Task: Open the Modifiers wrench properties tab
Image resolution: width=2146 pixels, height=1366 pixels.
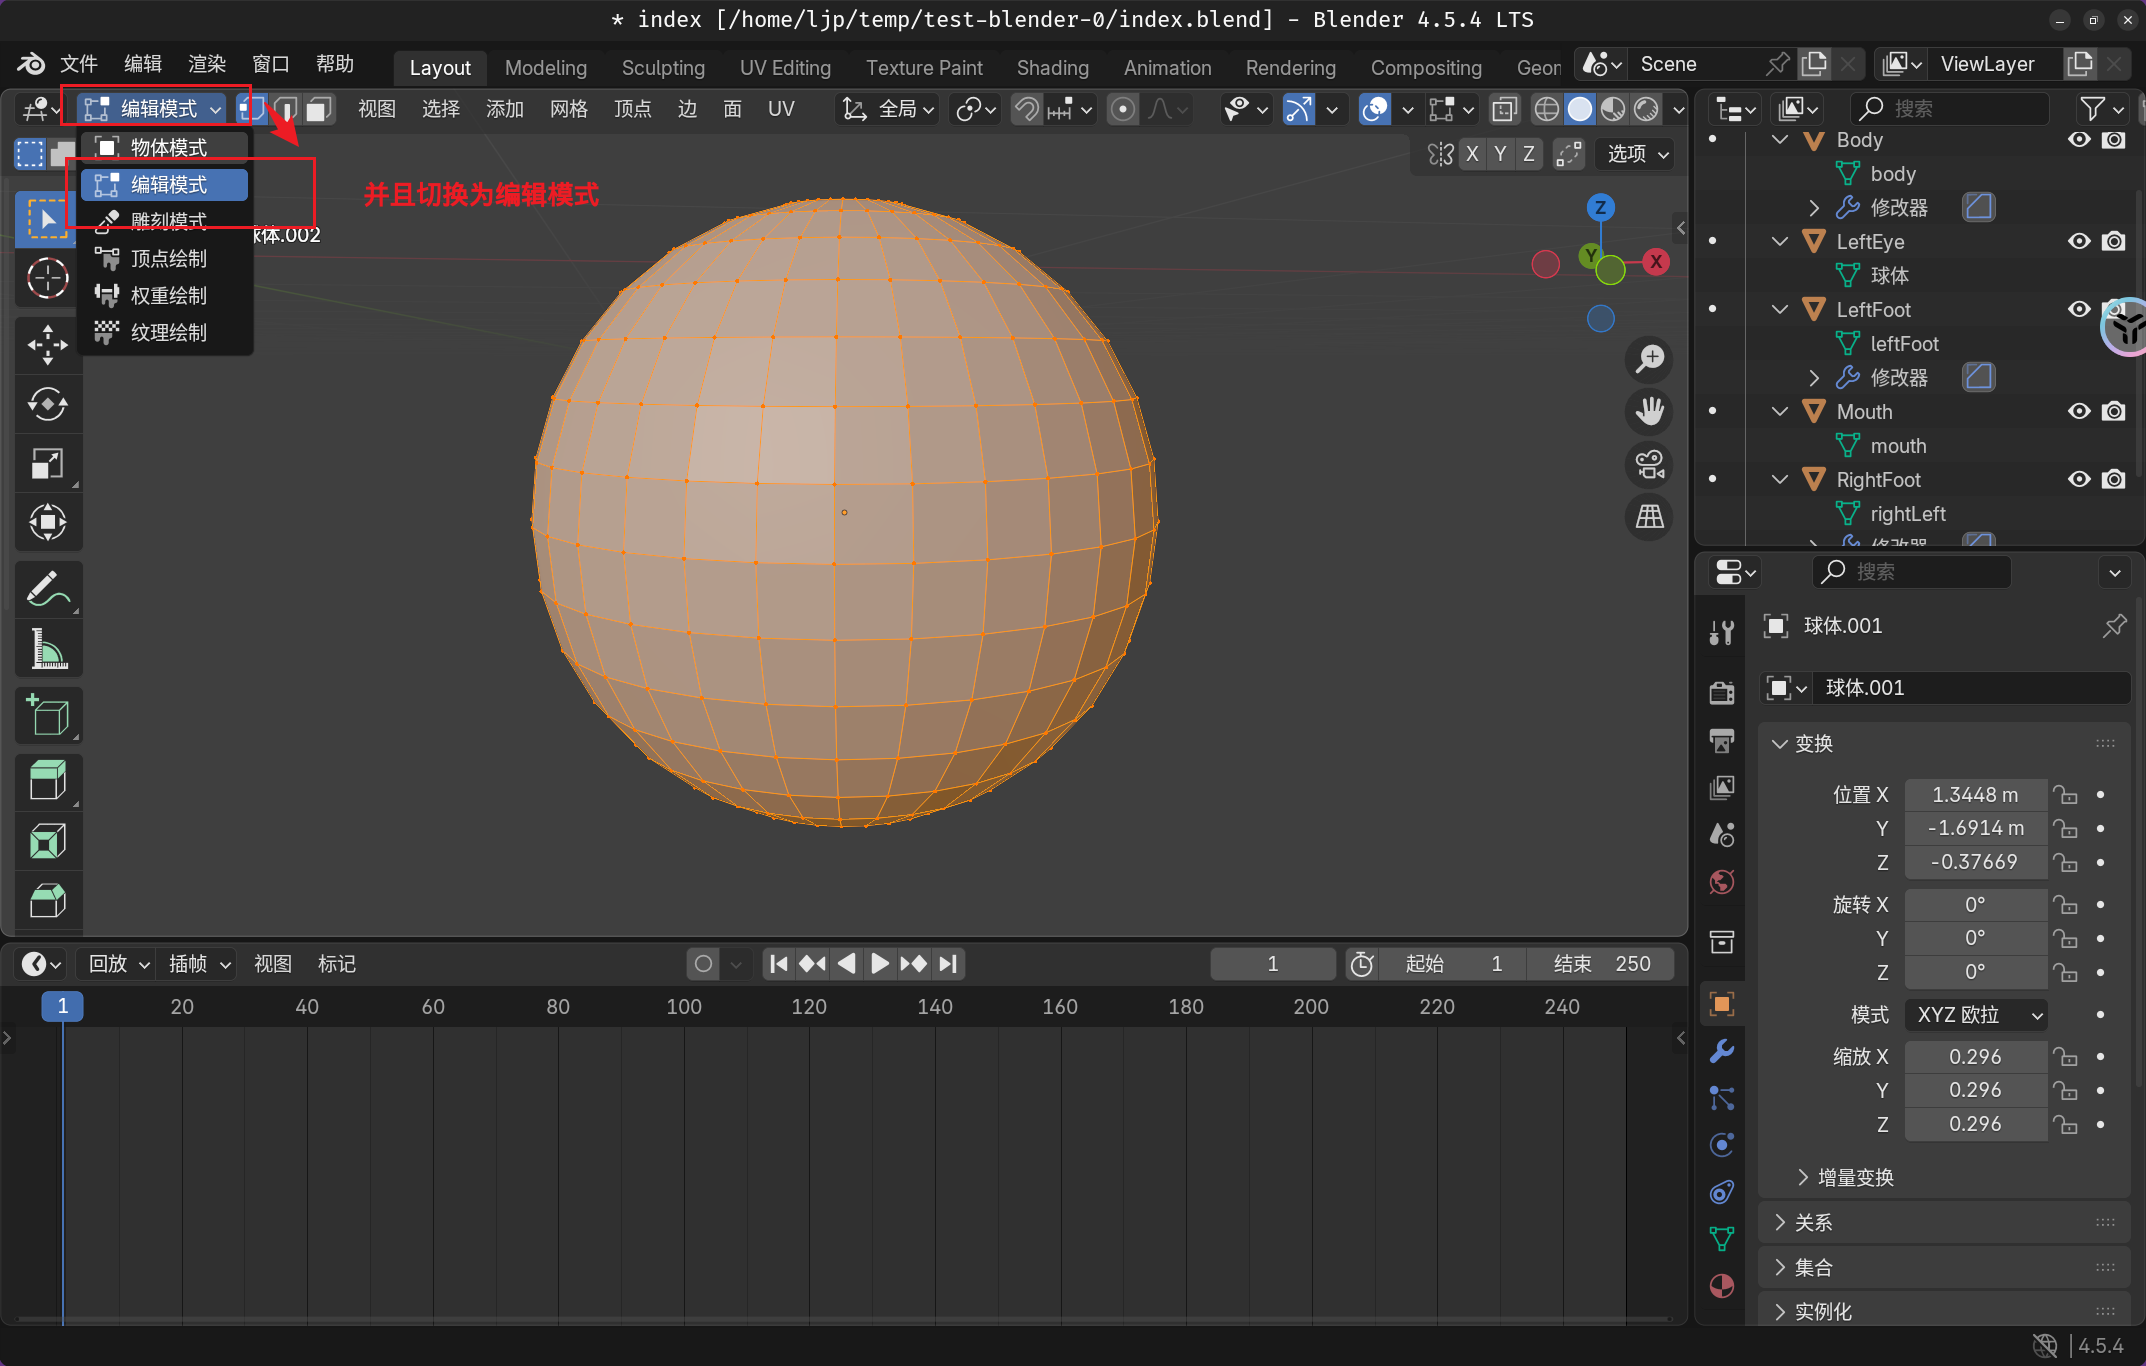Action: click(x=1722, y=1051)
